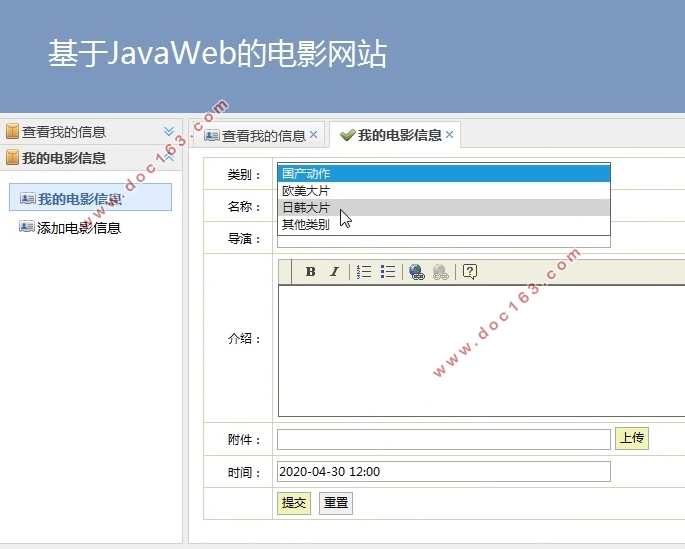Screen dimensions: 685x549
Task: Click the 类别： field label
Action: (244, 175)
